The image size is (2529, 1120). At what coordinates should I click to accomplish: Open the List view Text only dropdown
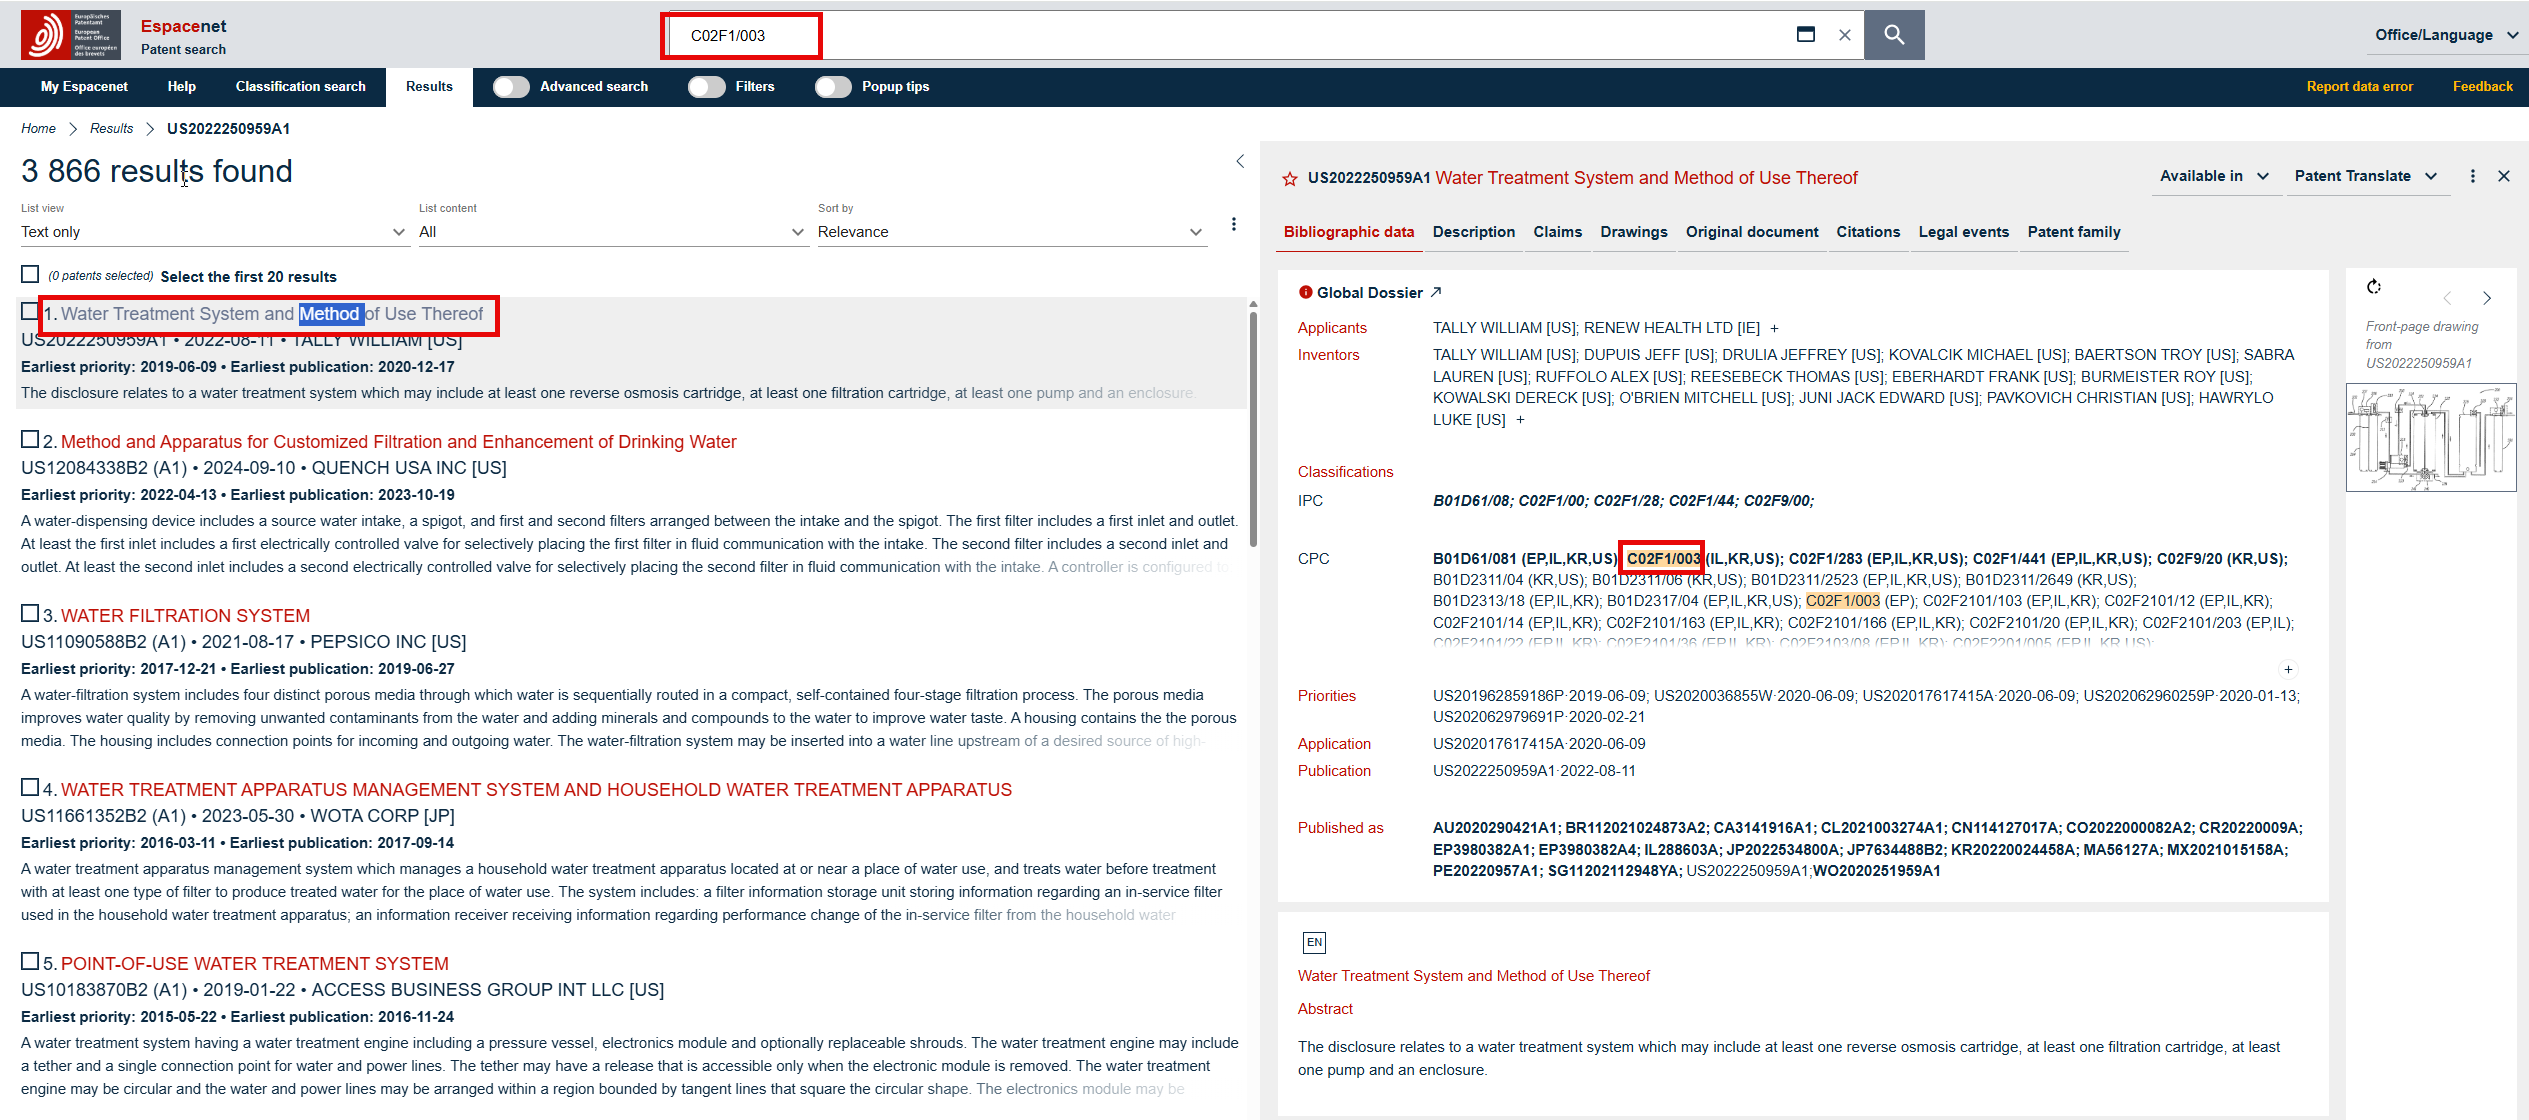[x=213, y=232]
